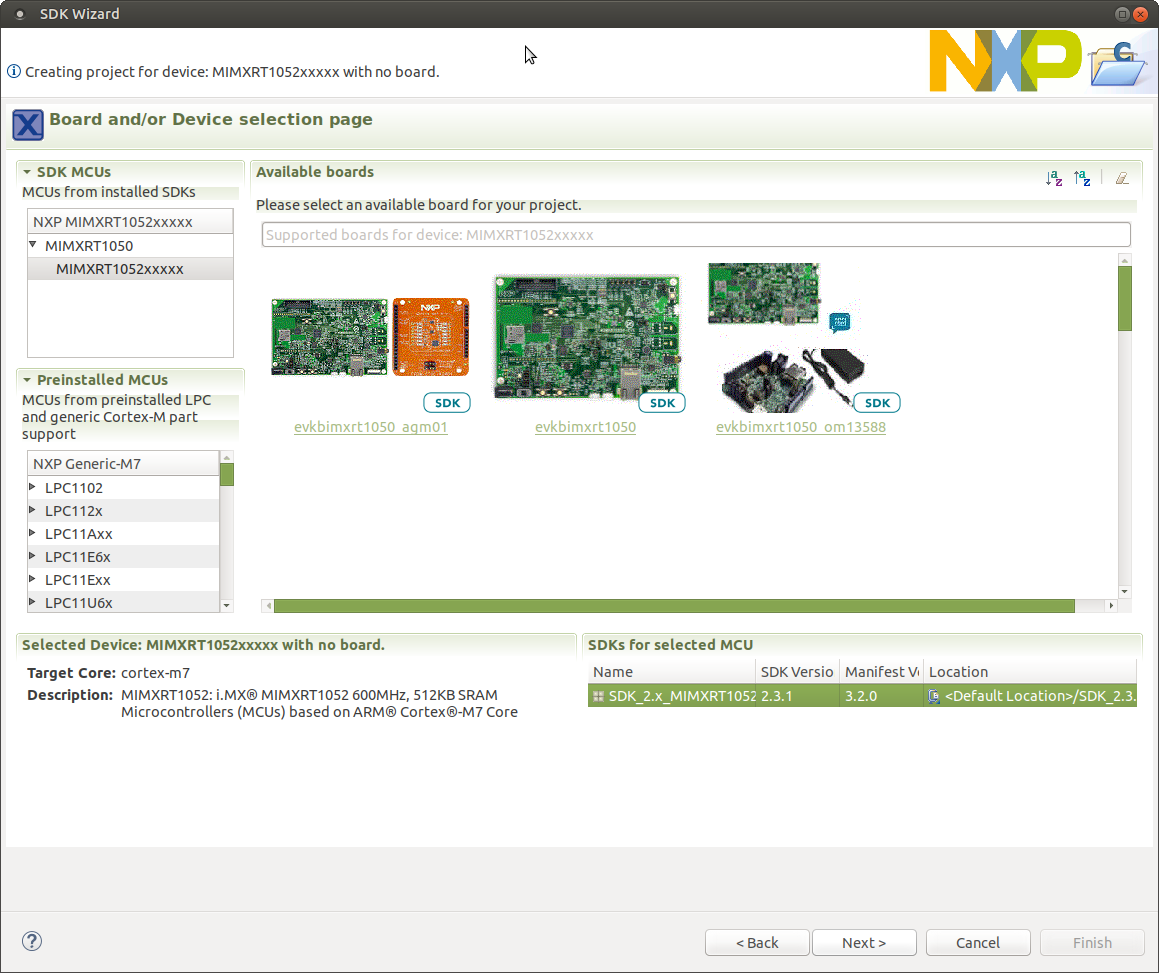The image size is (1159, 973).
Task: Click the NXP Generic-M7 list header
Action: point(123,464)
